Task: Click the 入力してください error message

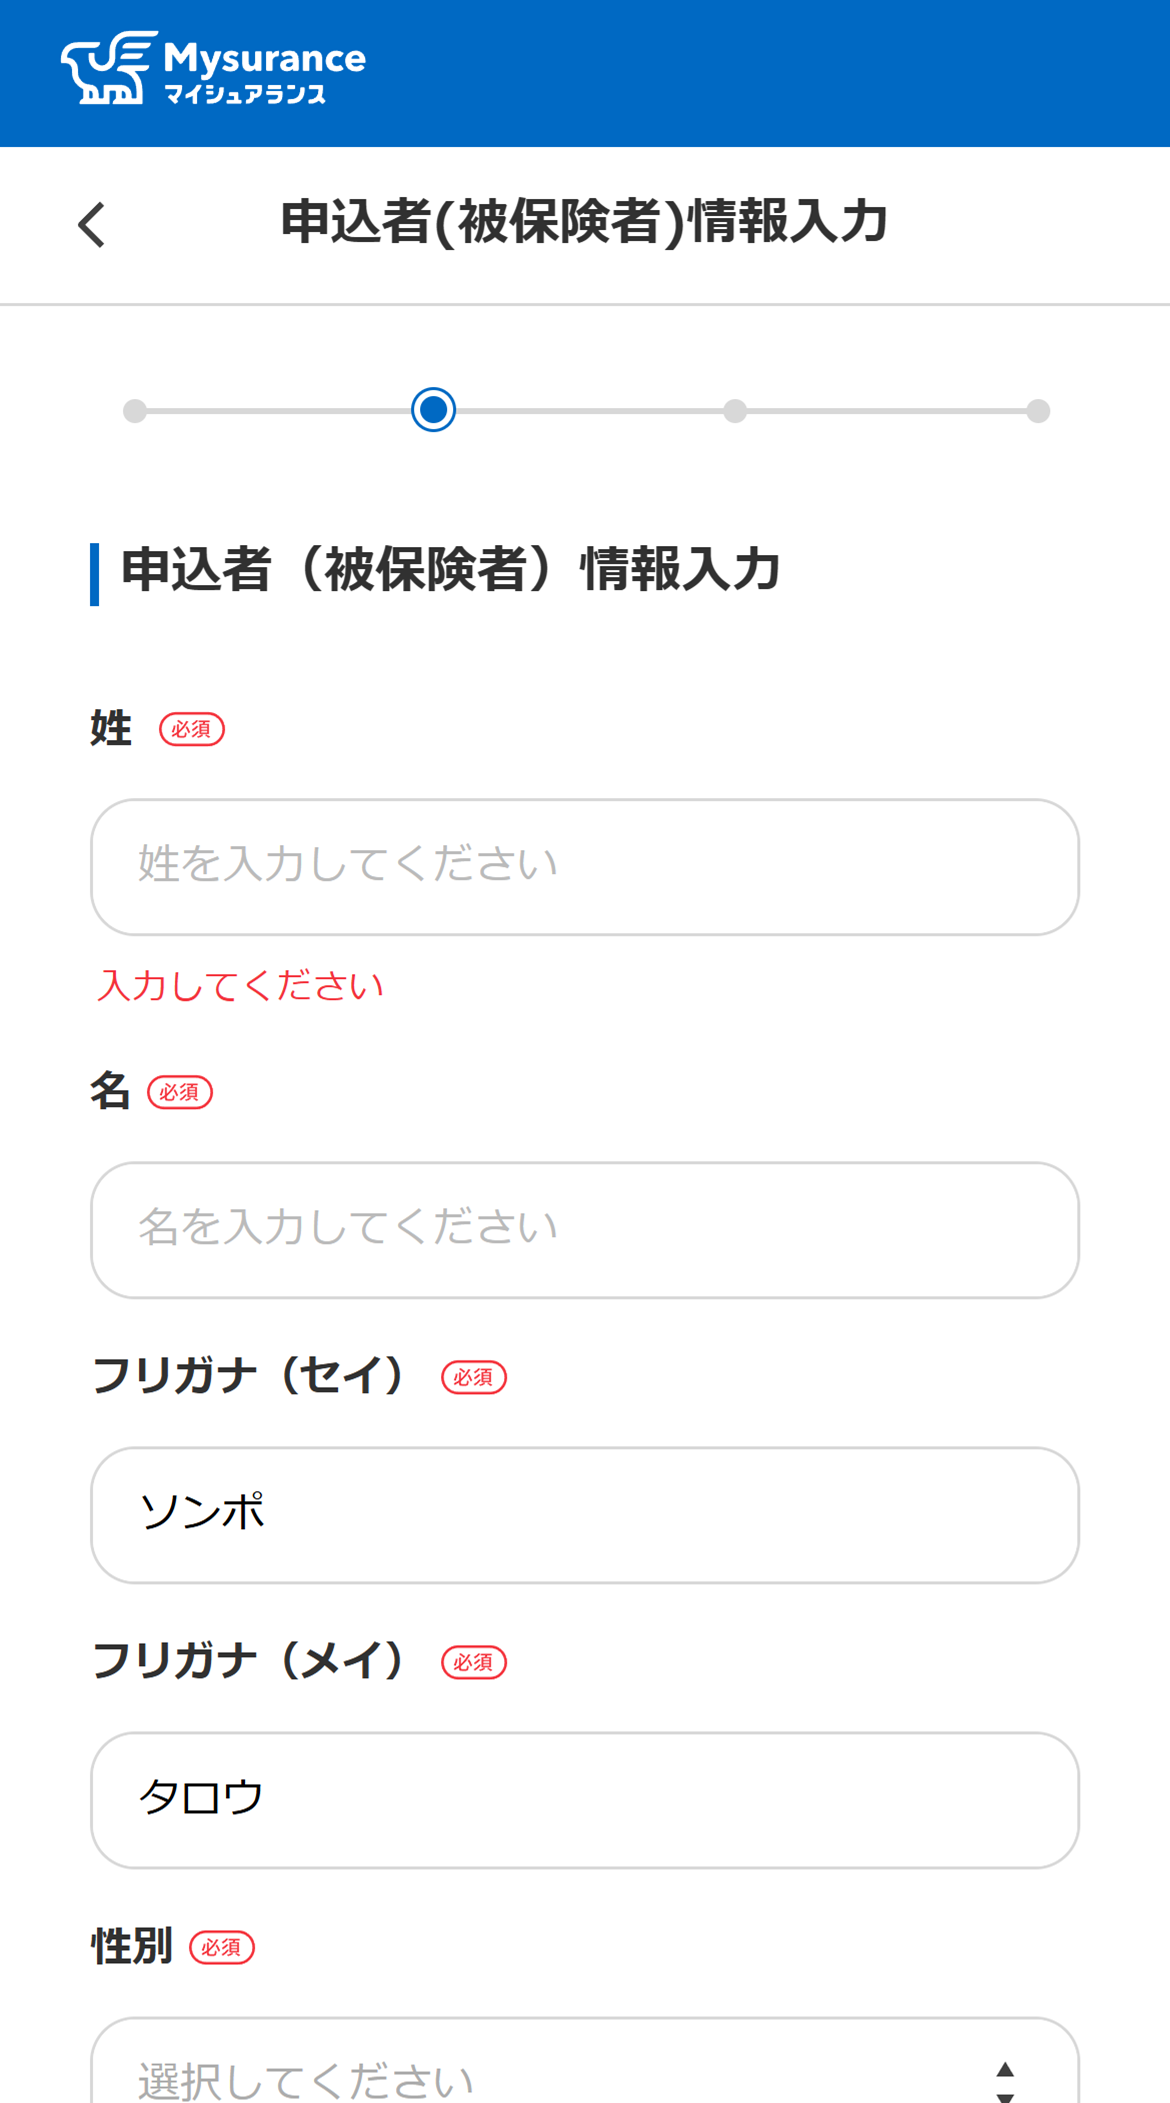Action: [x=241, y=985]
